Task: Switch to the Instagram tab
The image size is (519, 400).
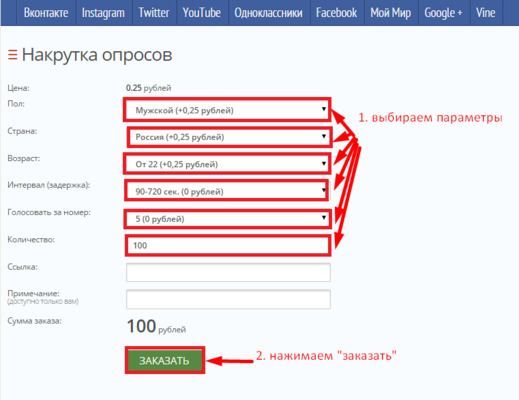Action: click(x=104, y=13)
